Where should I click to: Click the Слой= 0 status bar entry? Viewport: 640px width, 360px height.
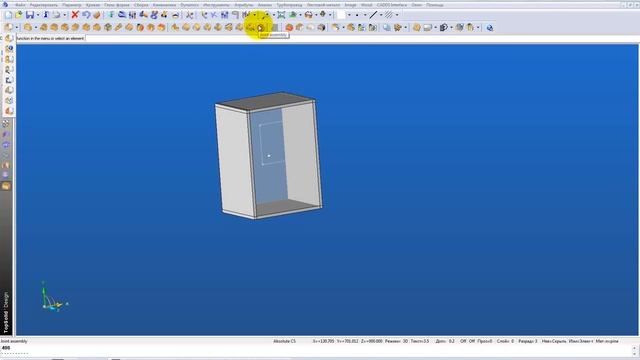(x=505, y=341)
